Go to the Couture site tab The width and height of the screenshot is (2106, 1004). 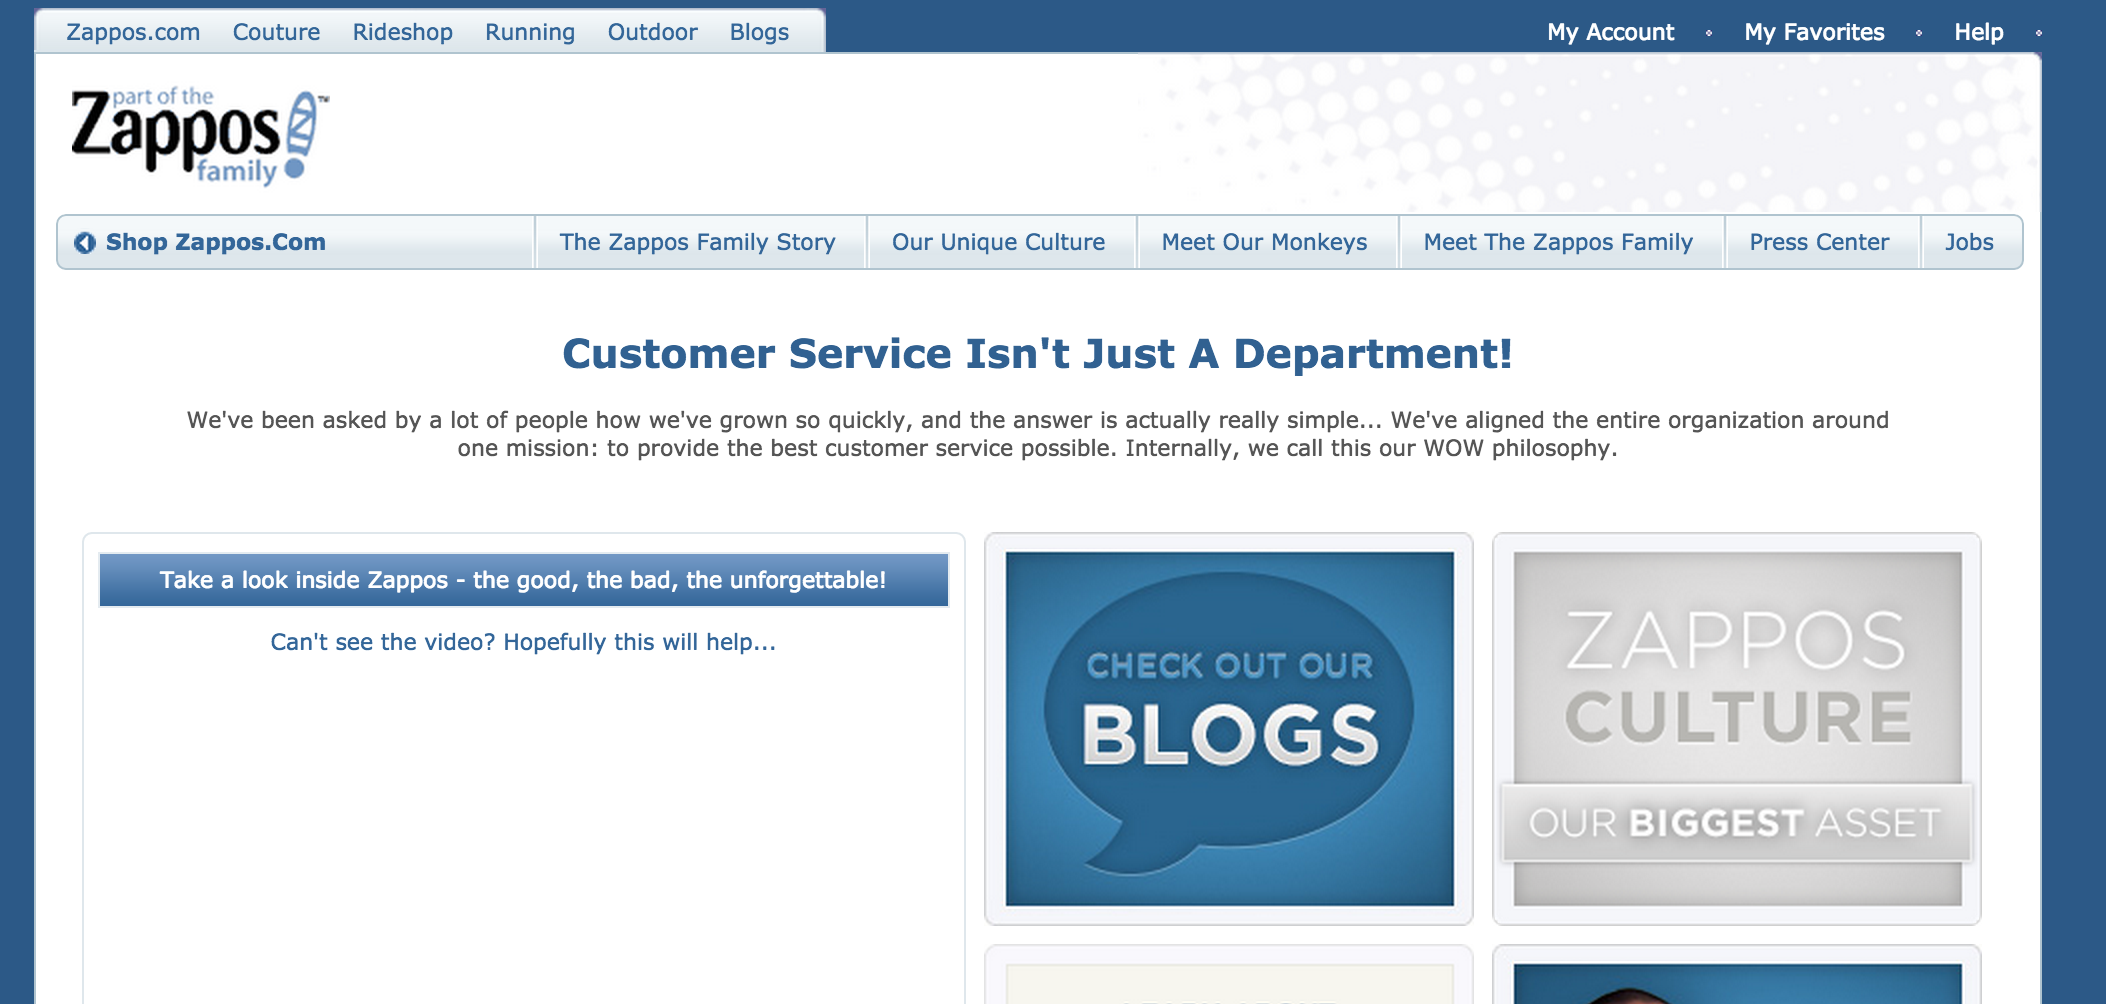click(x=276, y=32)
